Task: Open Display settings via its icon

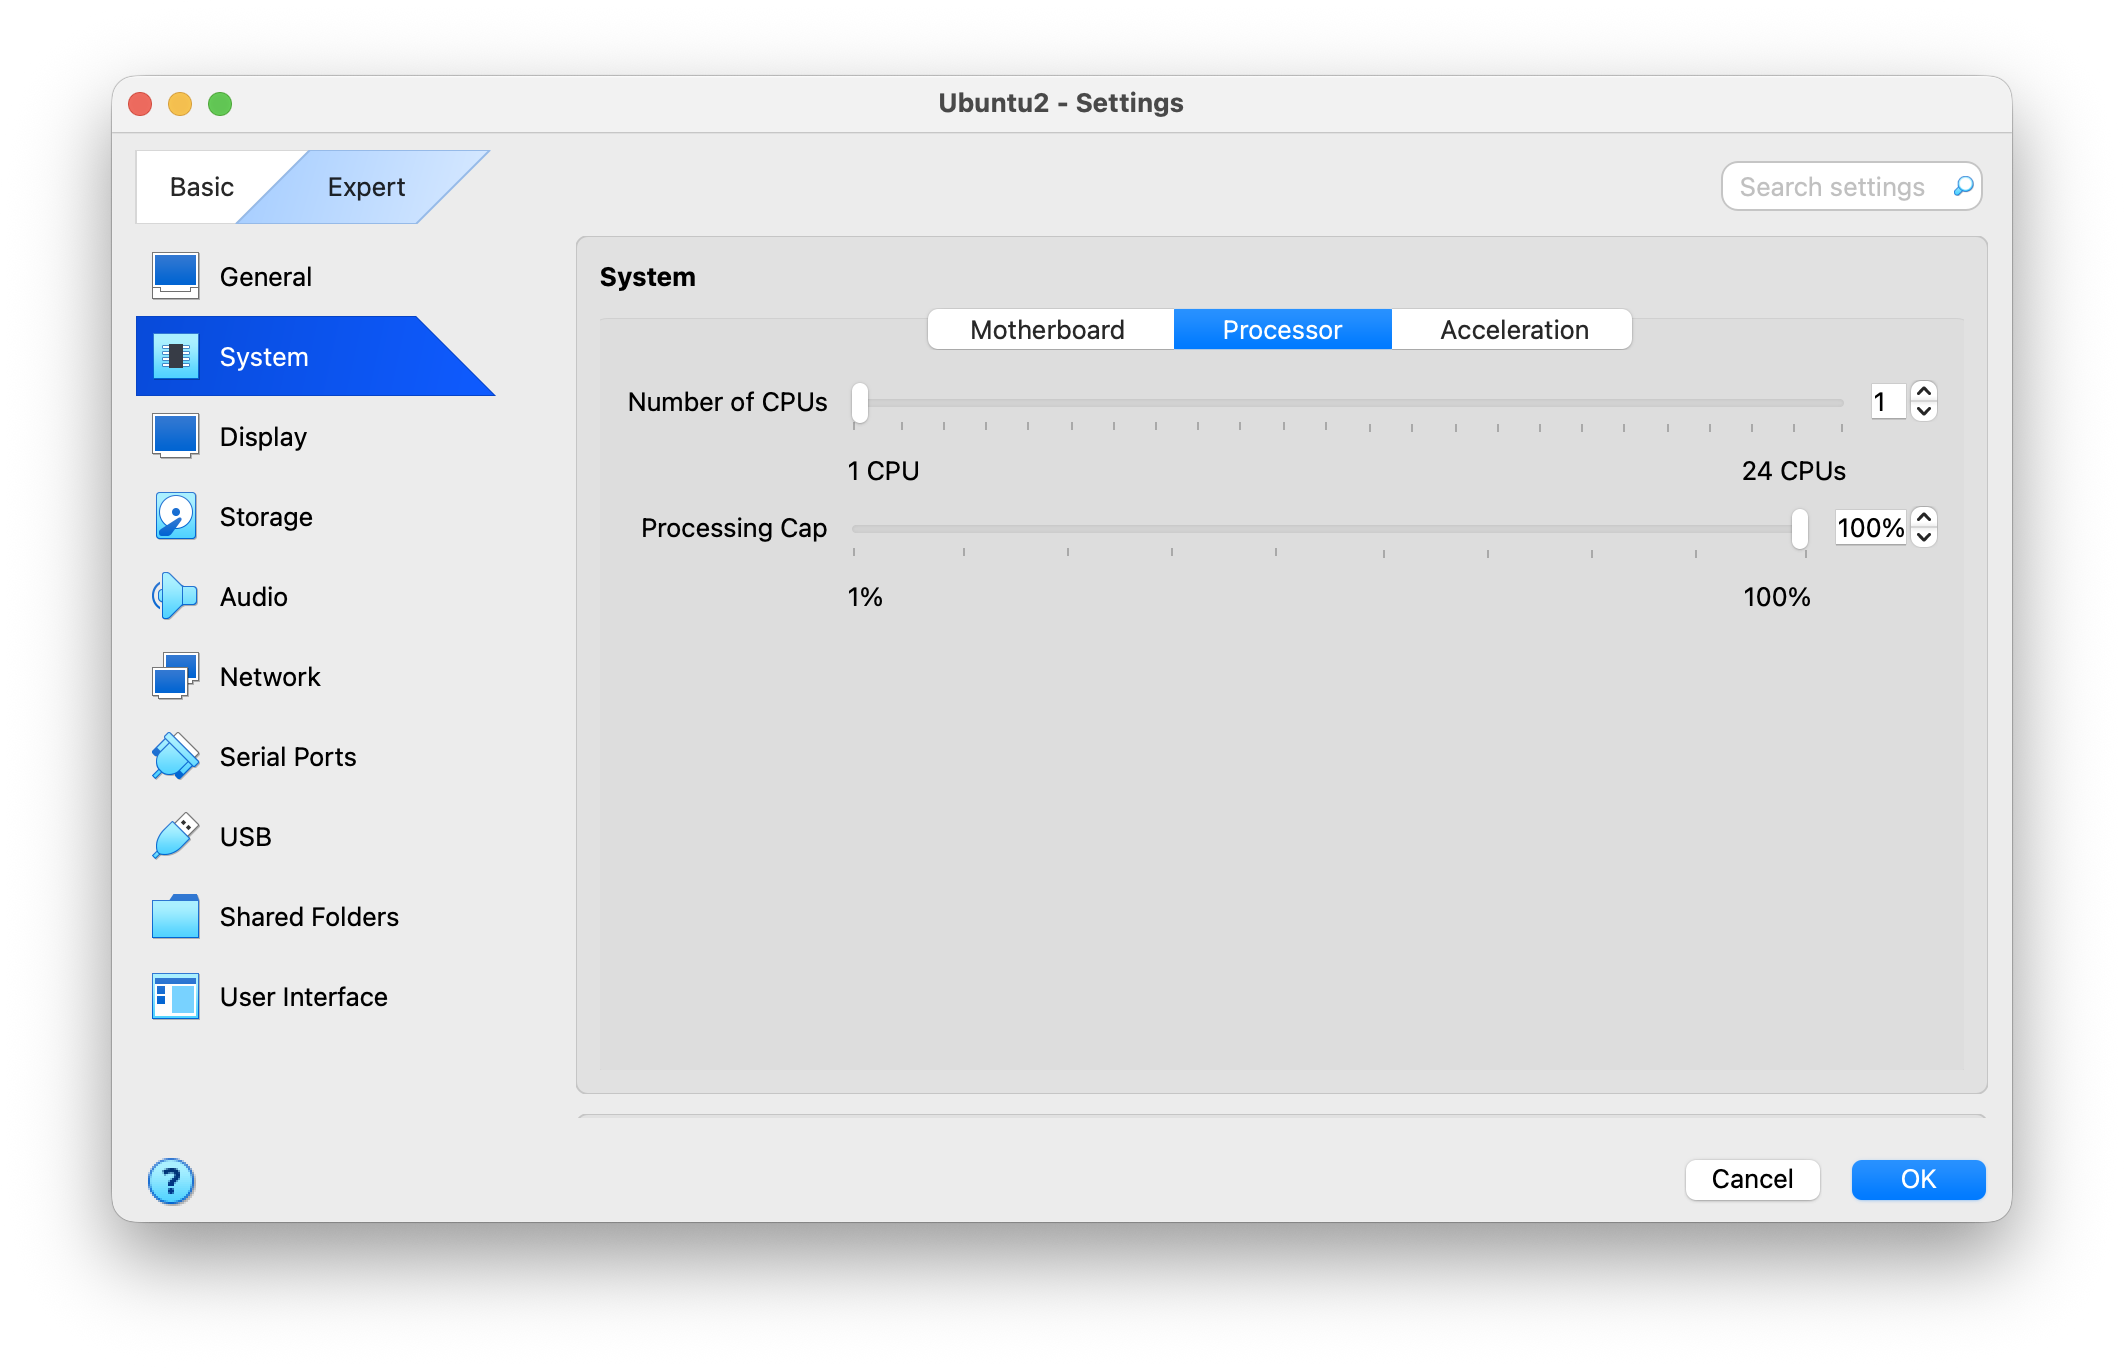Action: pos(175,436)
